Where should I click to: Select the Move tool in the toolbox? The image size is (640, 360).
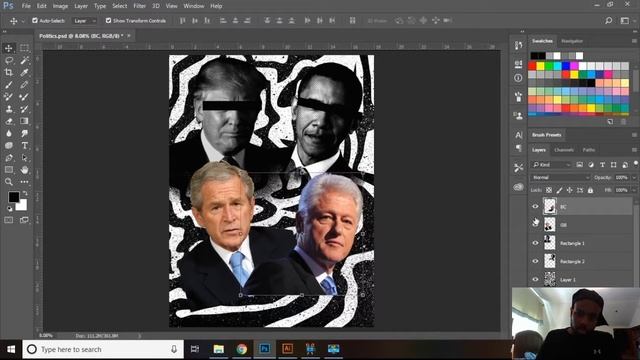9,48
